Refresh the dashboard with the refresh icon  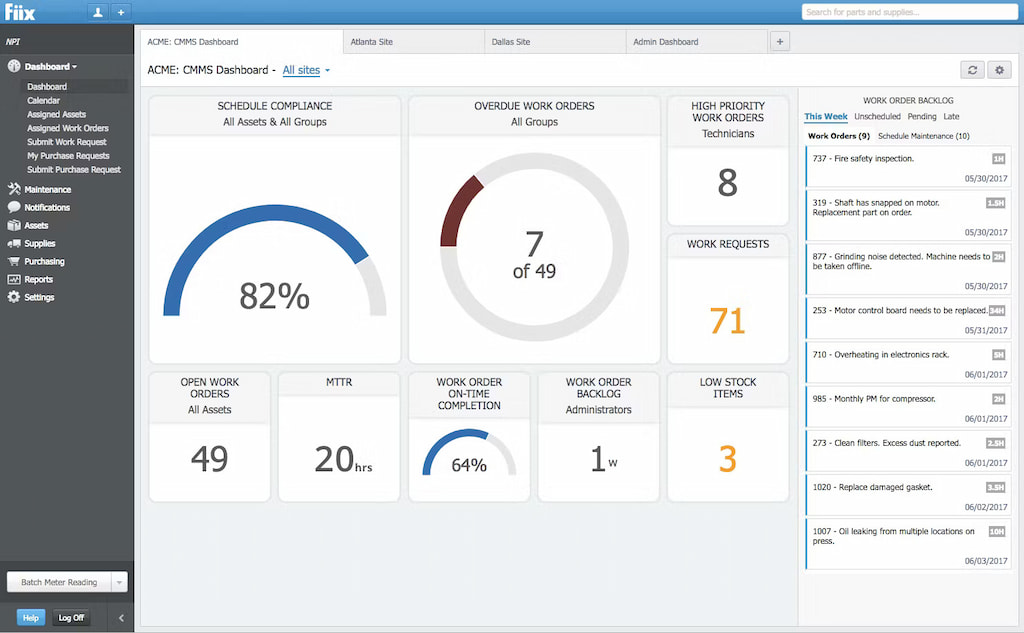coord(971,69)
